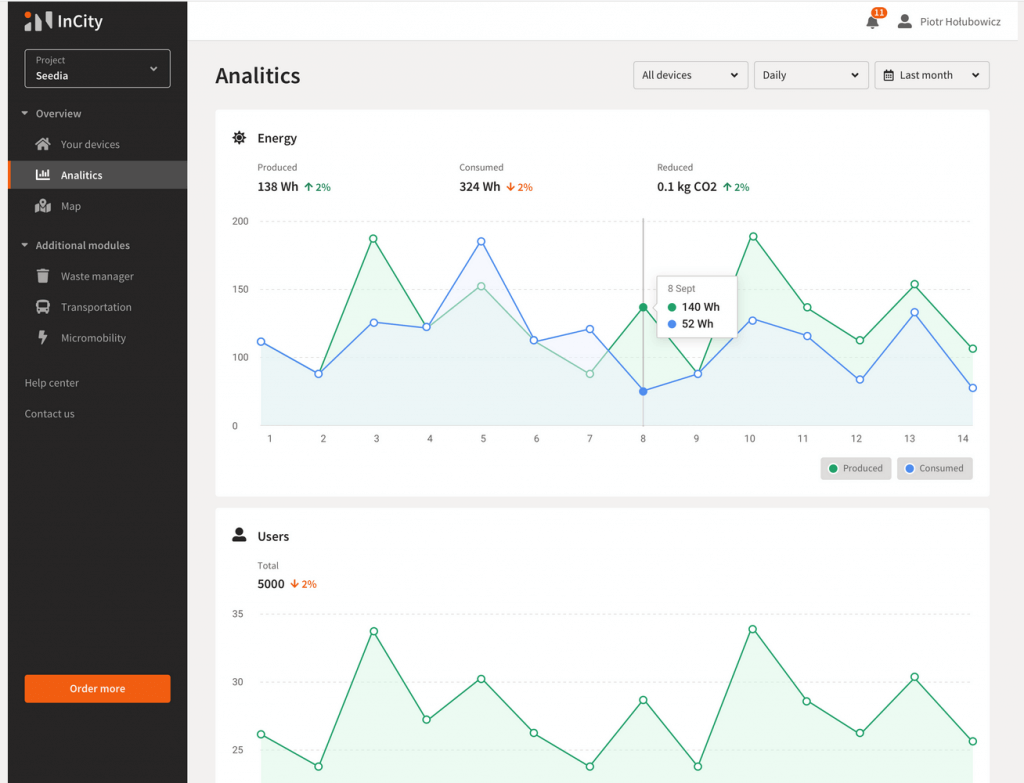Open the notifications bell icon

click(x=872, y=22)
